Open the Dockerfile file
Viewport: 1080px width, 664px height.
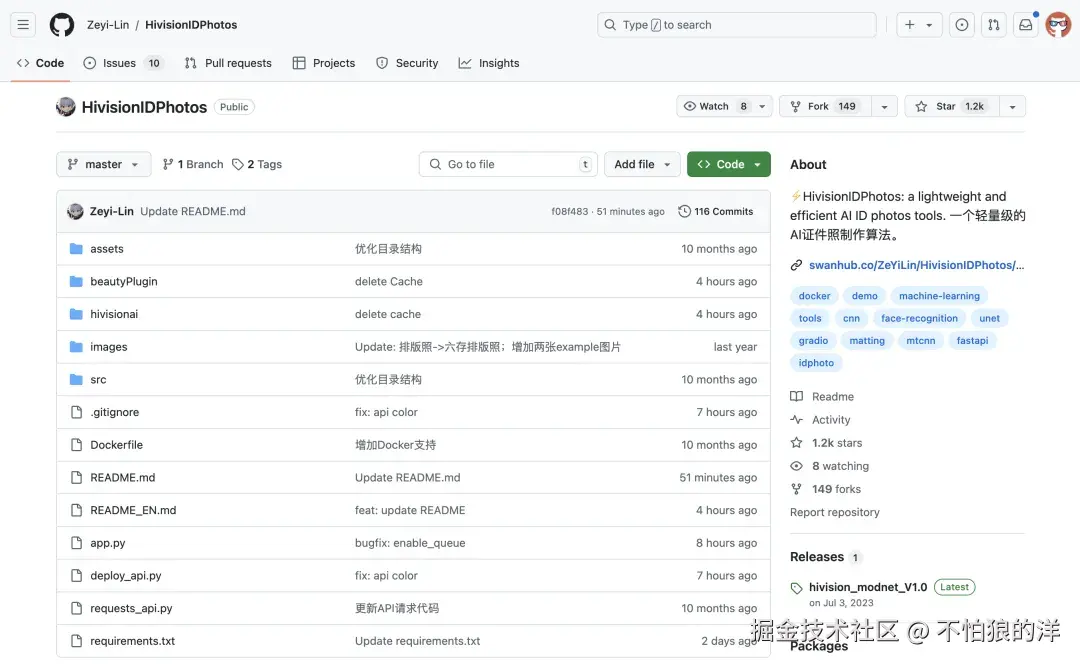[116, 445]
